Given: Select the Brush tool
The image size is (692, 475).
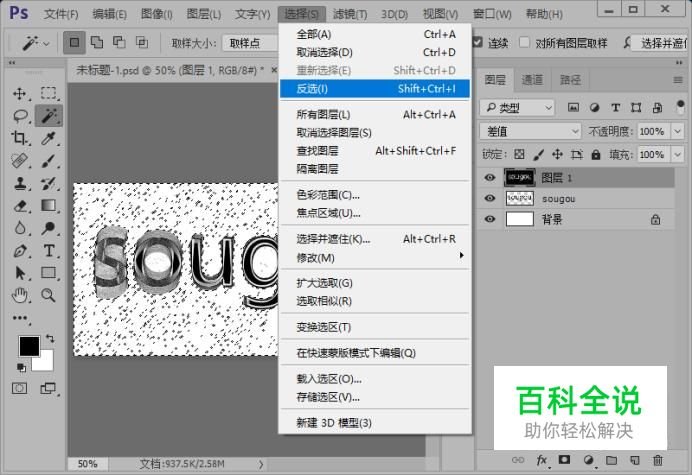Looking at the screenshot, I should coord(48,161).
